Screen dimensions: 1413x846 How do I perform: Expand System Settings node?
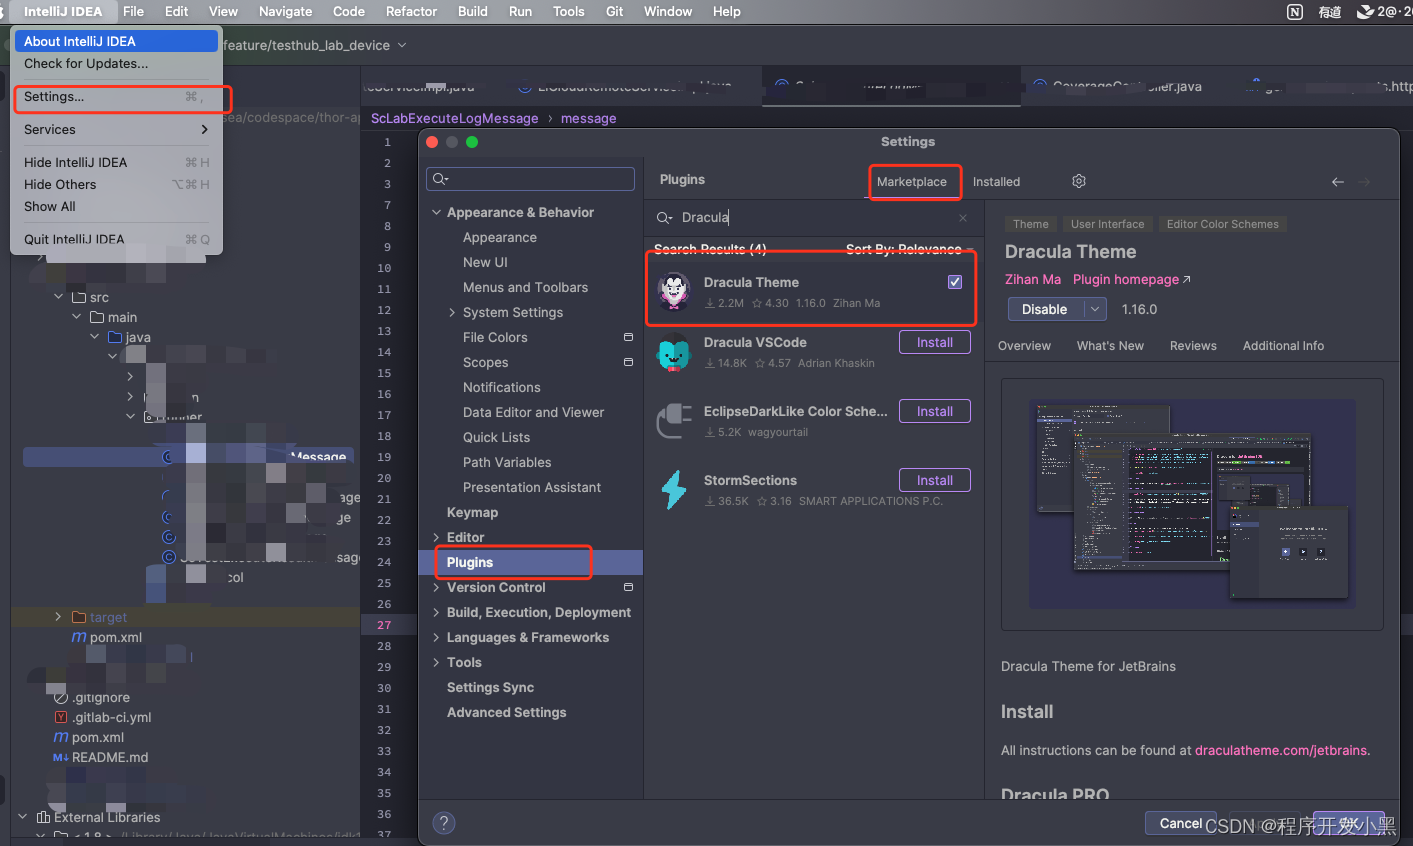pyautogui.click(x=452, y=312)
